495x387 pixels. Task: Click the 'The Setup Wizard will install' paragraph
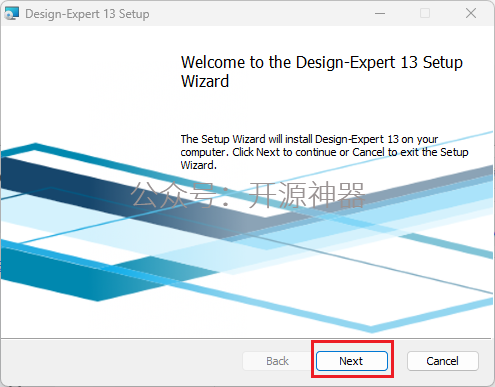tap(324, 152)
